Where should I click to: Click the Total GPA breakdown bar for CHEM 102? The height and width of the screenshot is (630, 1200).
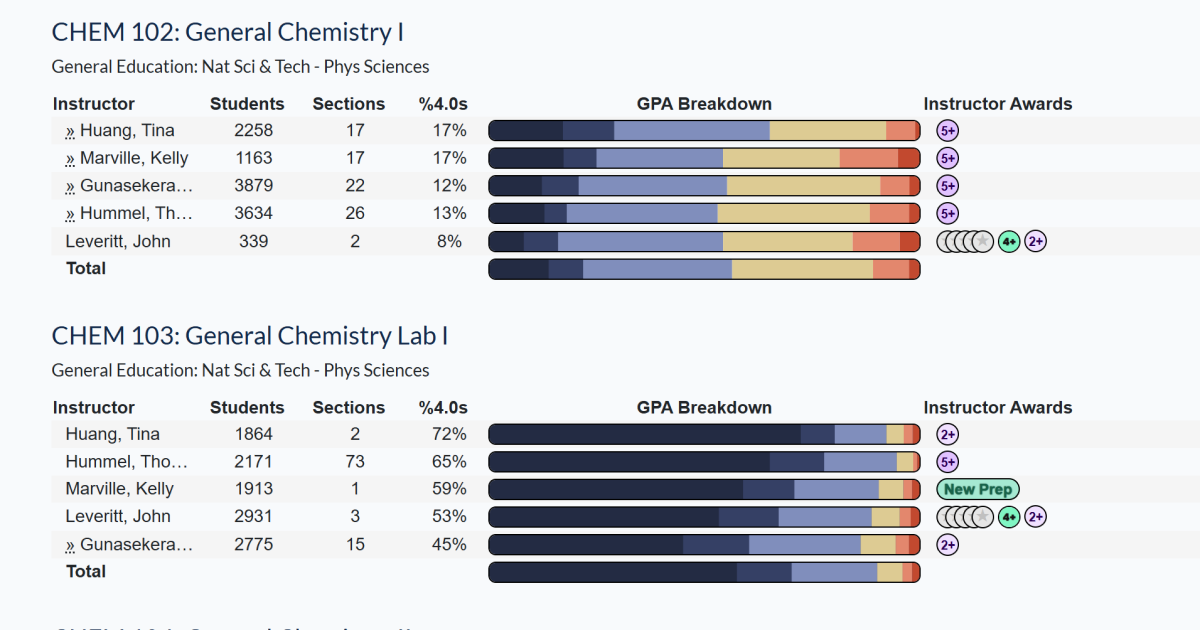pos(704,269)
